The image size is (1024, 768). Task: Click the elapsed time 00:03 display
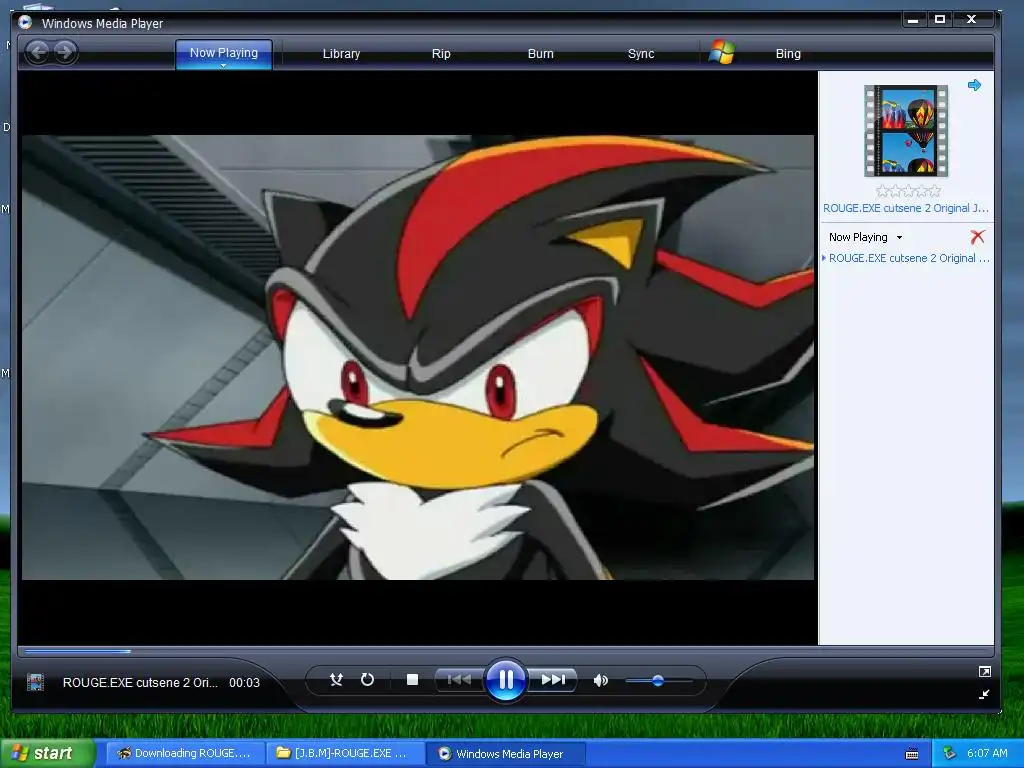[x=244, y=682]
